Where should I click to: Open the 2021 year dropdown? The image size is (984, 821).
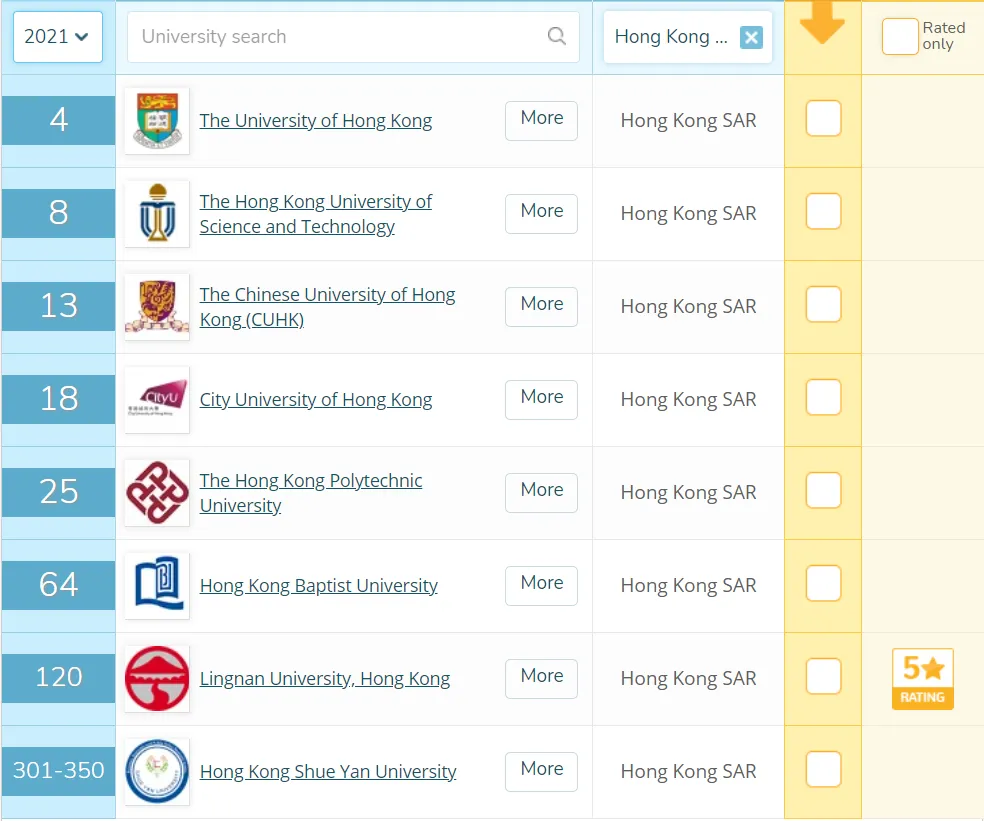[x=57, y=37]
